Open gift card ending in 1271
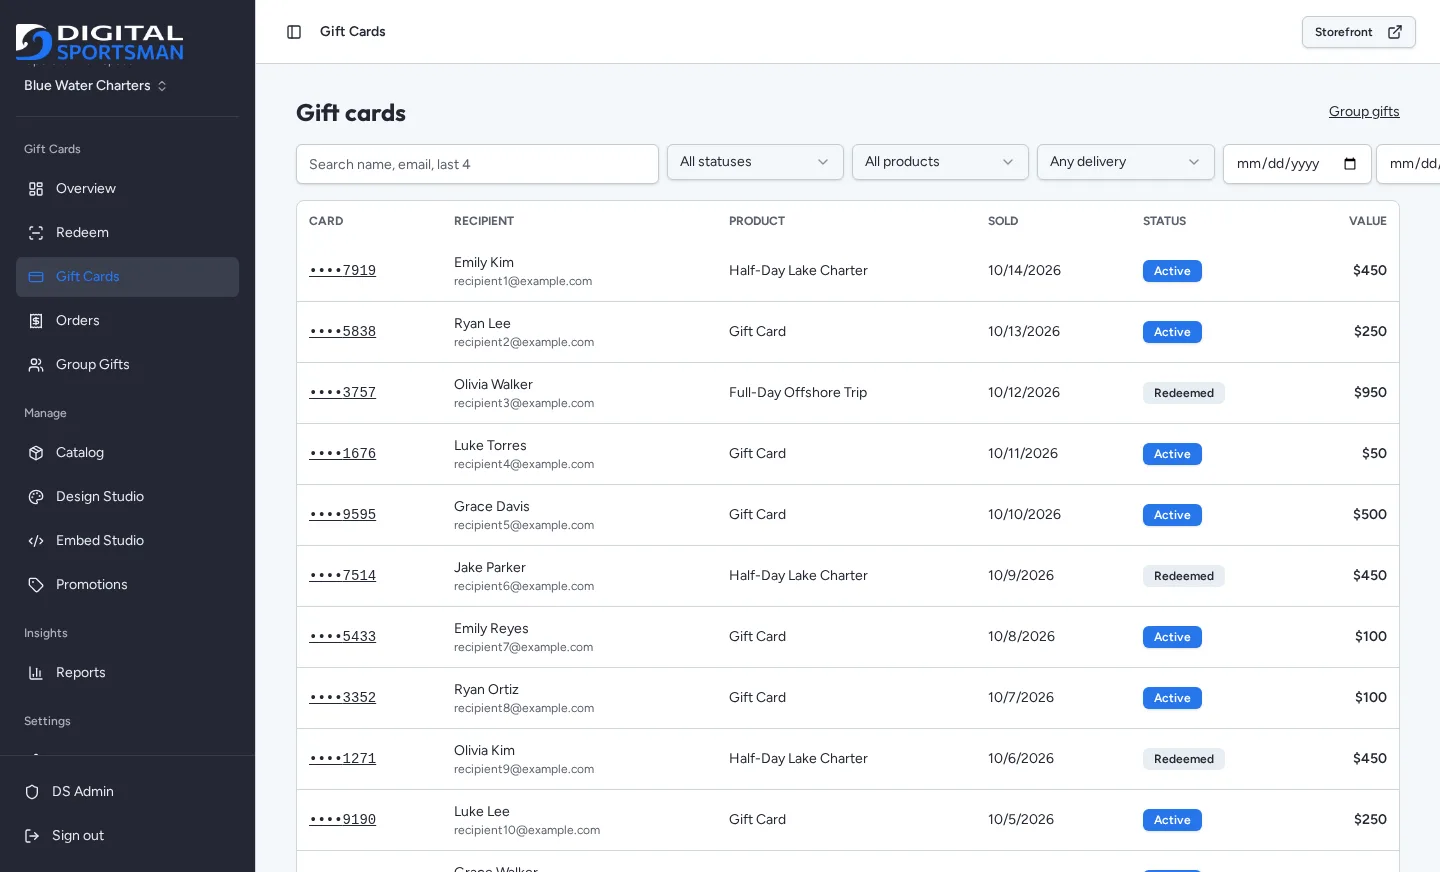This screenshot has height=872, width=1440. (x=343, y=759)
